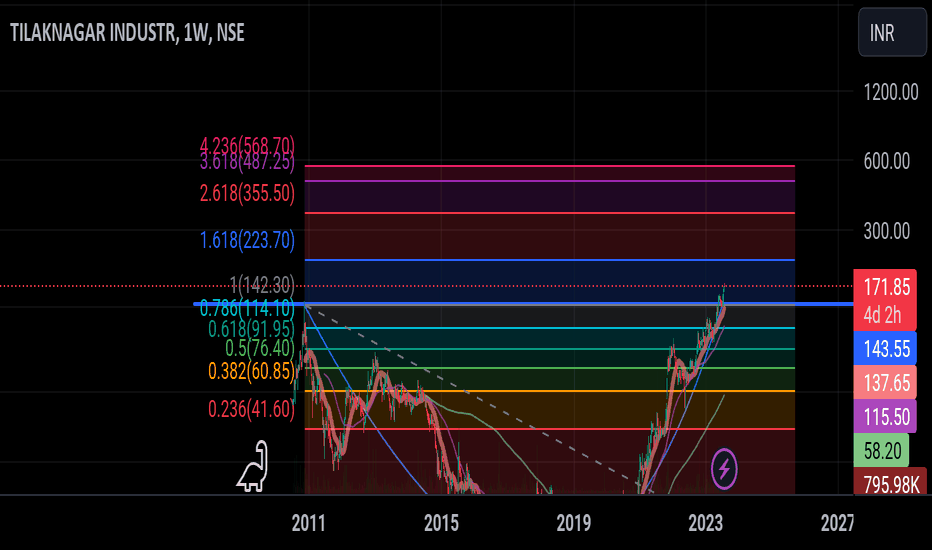
Task: Click the 3.618(487.25) Fibonacci label
Action: [247, 161]
